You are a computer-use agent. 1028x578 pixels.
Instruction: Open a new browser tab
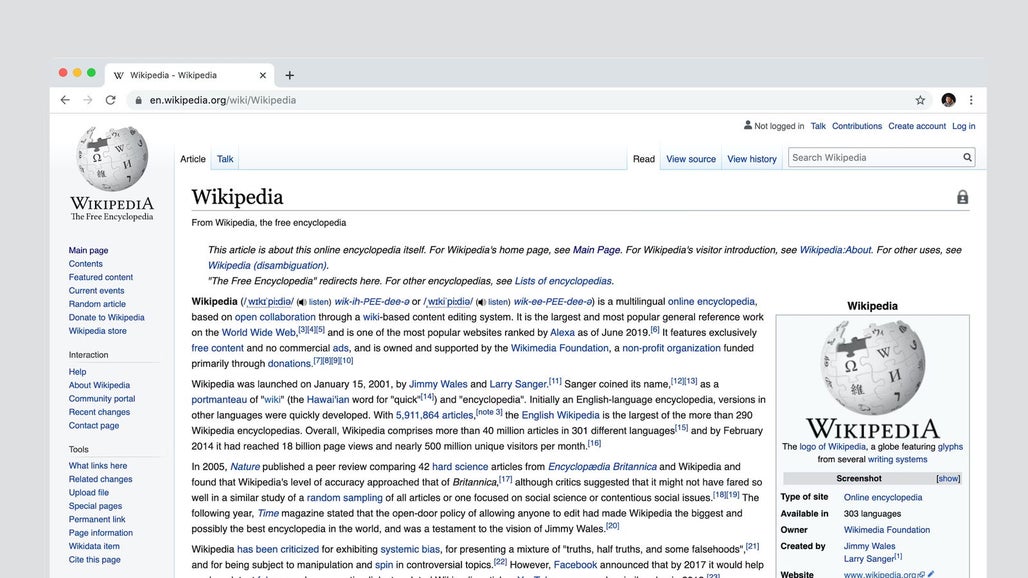tap(290, 75)
